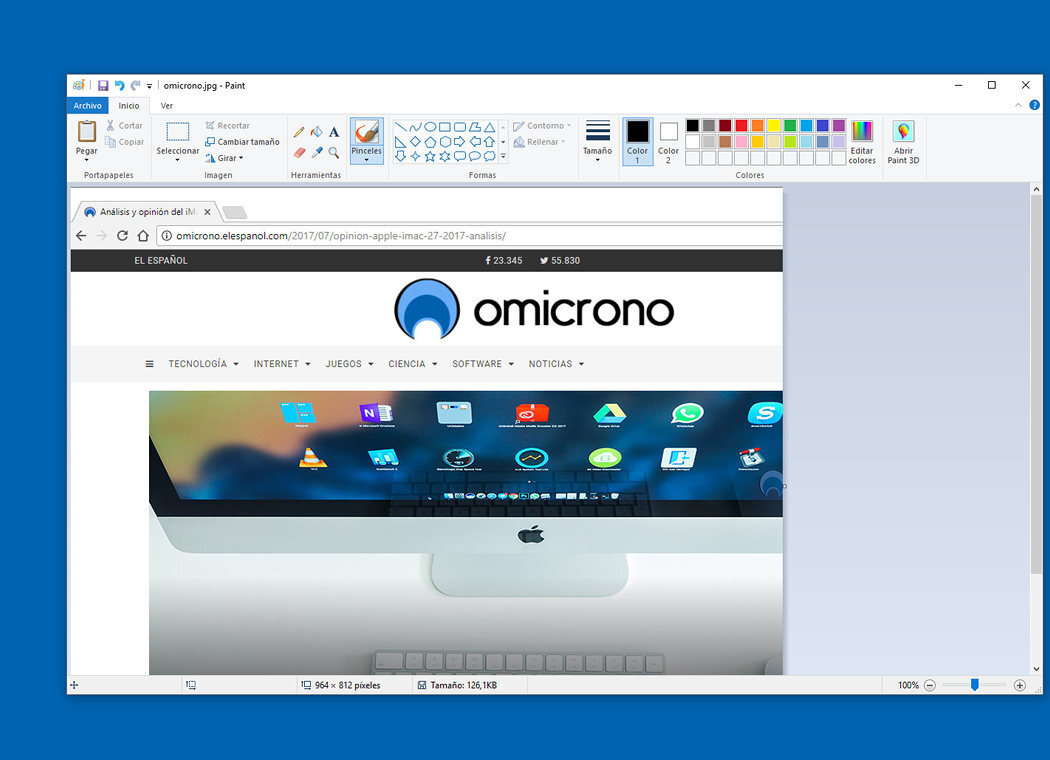Activate the Magnifier tool
1050x760 pixels.
click(334, 153)
